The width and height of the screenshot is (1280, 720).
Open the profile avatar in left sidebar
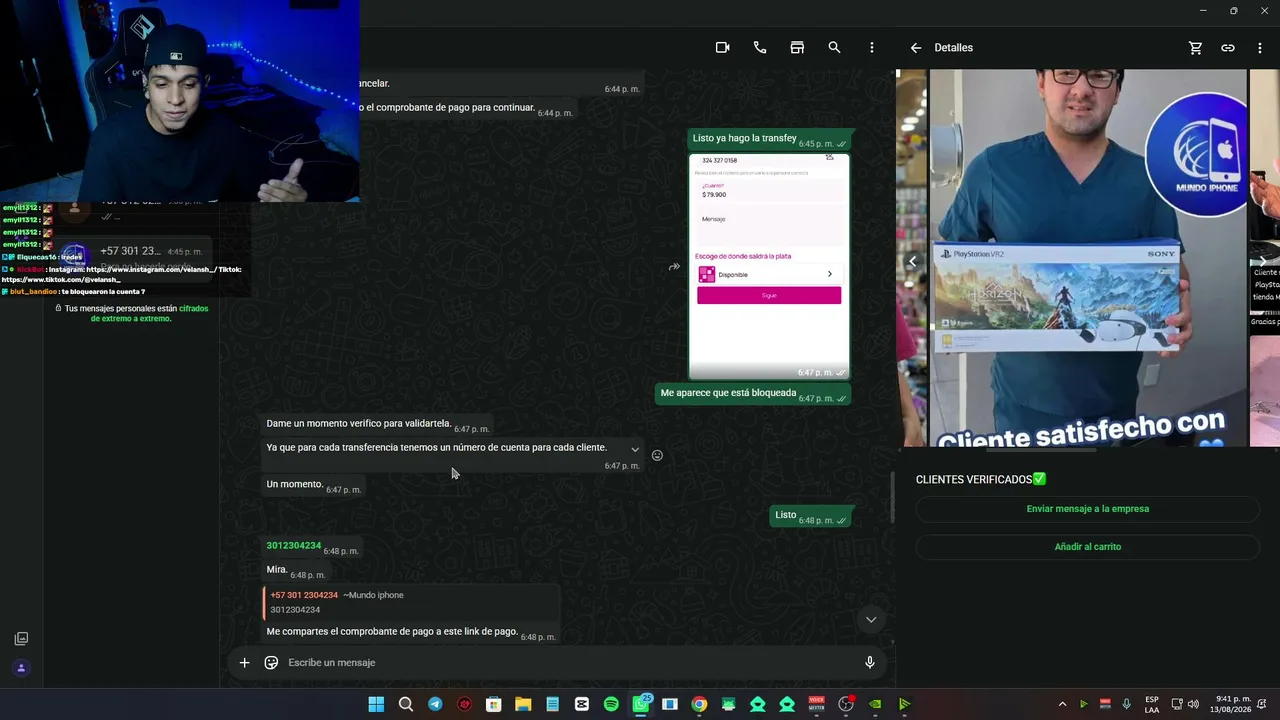click(21, 668)
